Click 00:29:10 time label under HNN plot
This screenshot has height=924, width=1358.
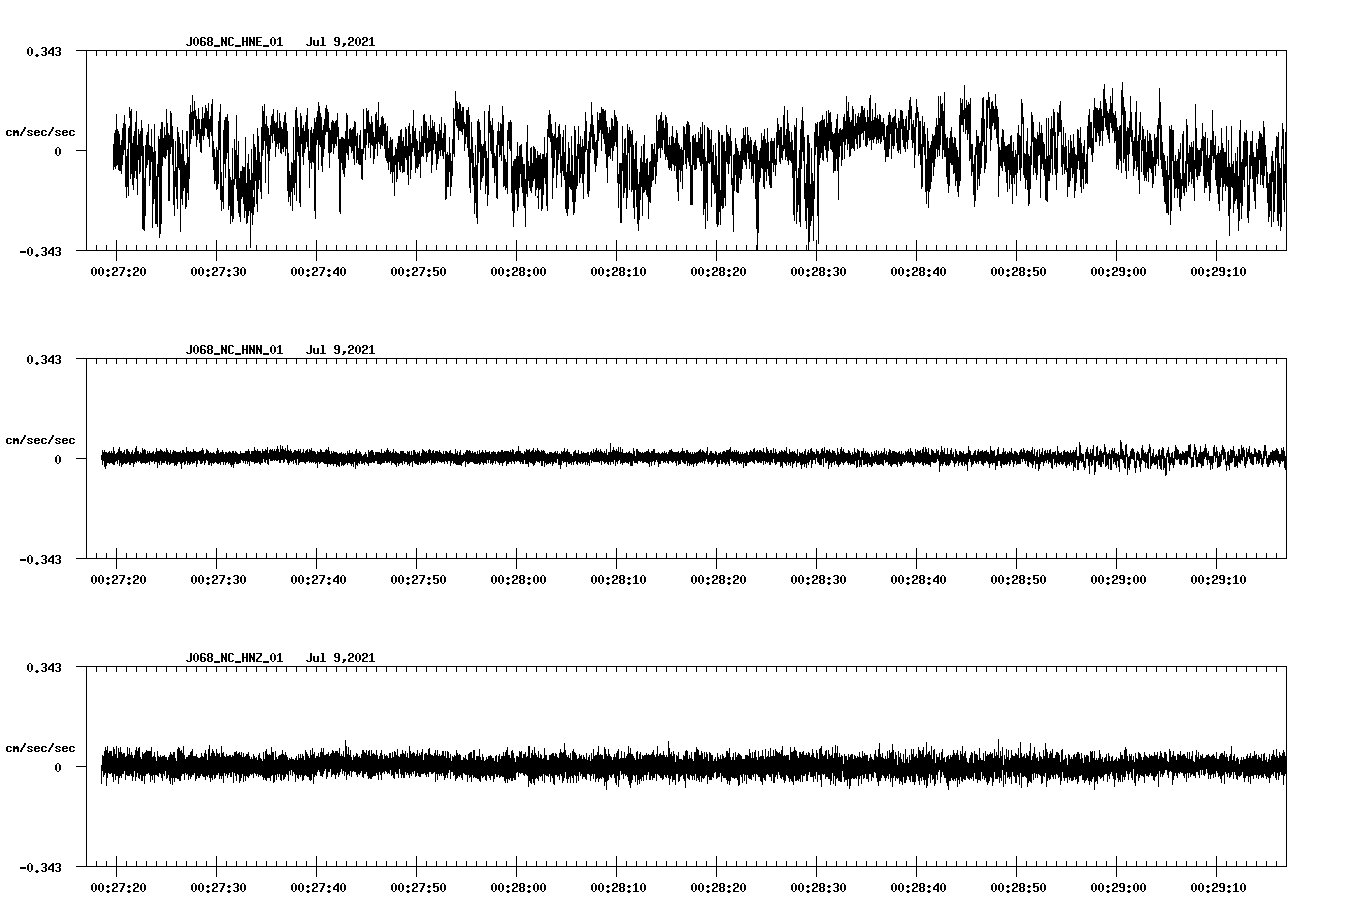[x=1218, y=579]
